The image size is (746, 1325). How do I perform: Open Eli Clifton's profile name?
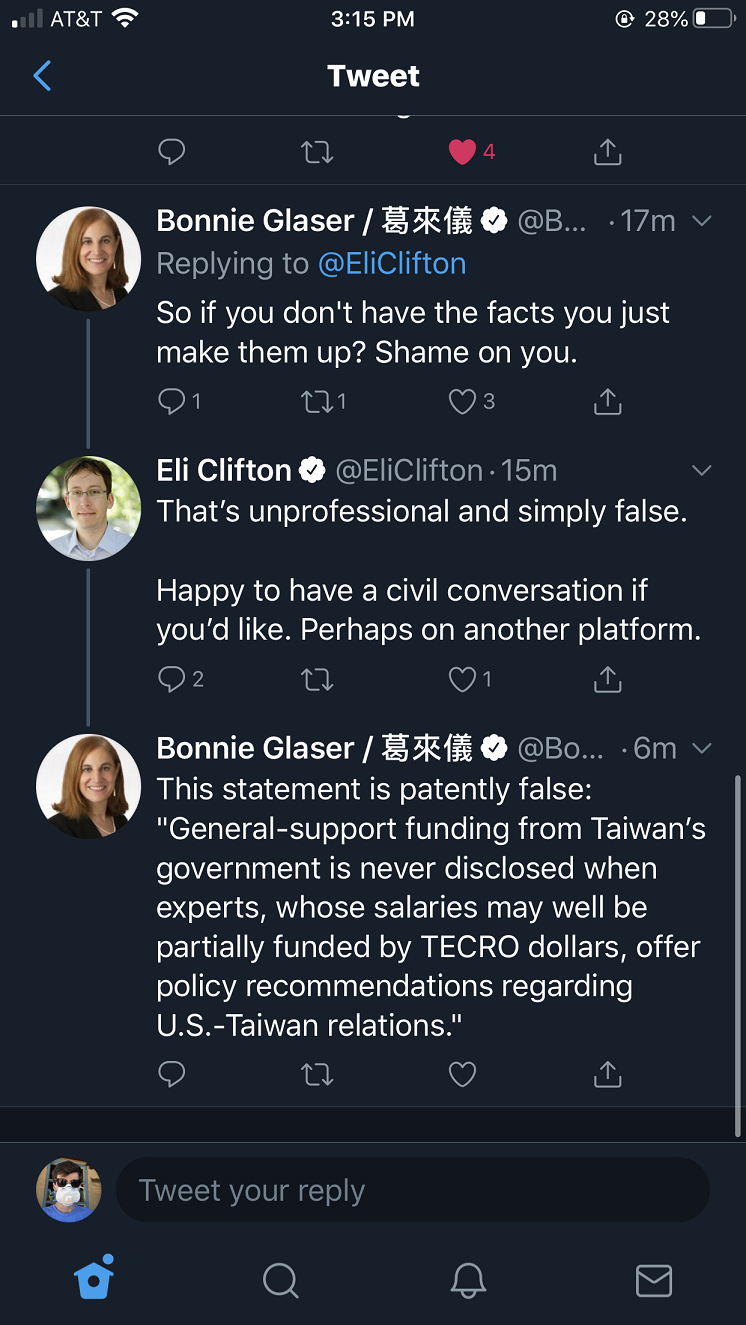coord(224,470)
